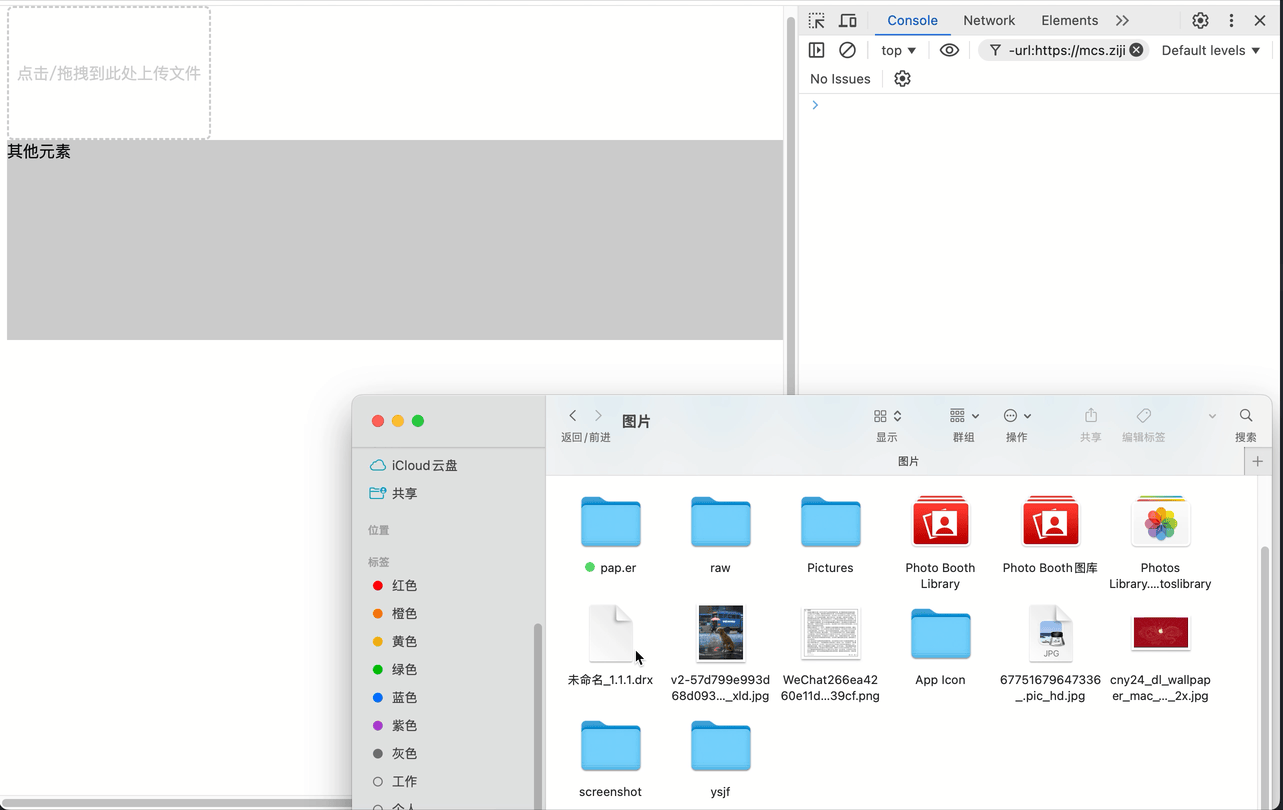
Task: Toggle the device toolbar icon
Action: pyautogui.click(x=846, y=20)
